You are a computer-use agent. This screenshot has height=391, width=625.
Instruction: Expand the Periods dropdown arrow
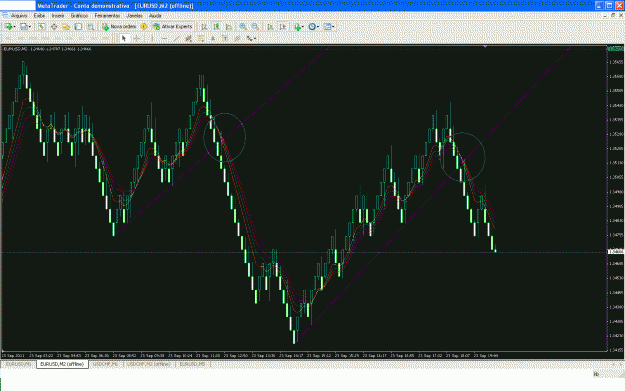click(318, 27)
